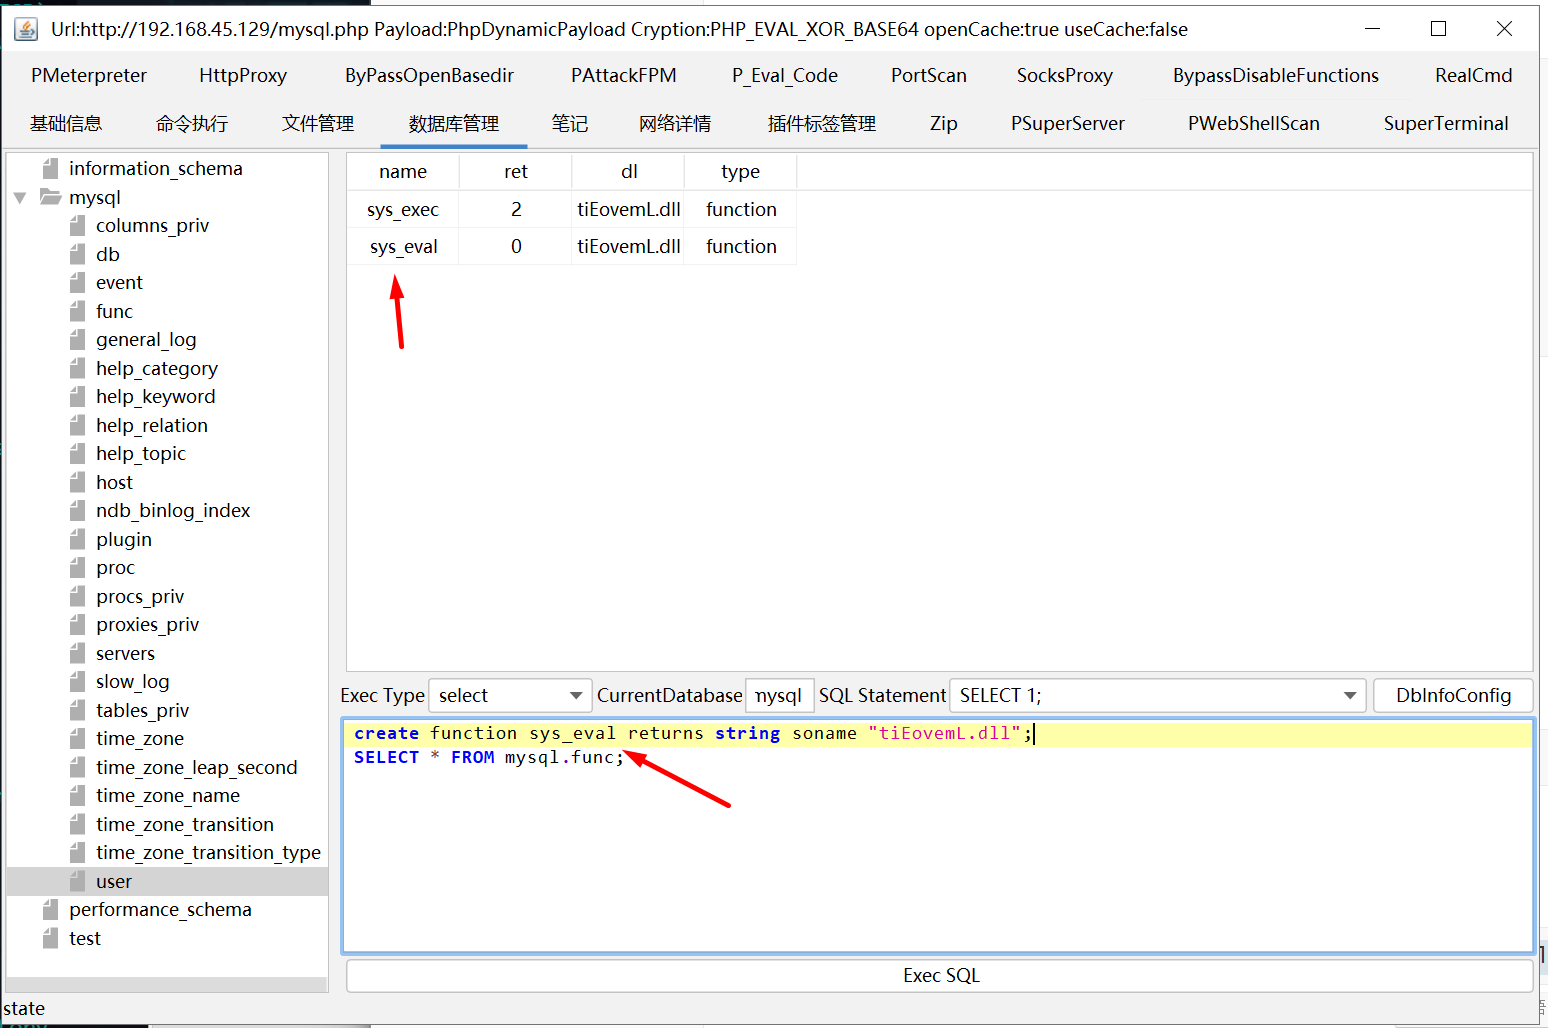Switch to the PAttackFPM tab
This screenshot has height=1028, width=1548.
(624, 75)
